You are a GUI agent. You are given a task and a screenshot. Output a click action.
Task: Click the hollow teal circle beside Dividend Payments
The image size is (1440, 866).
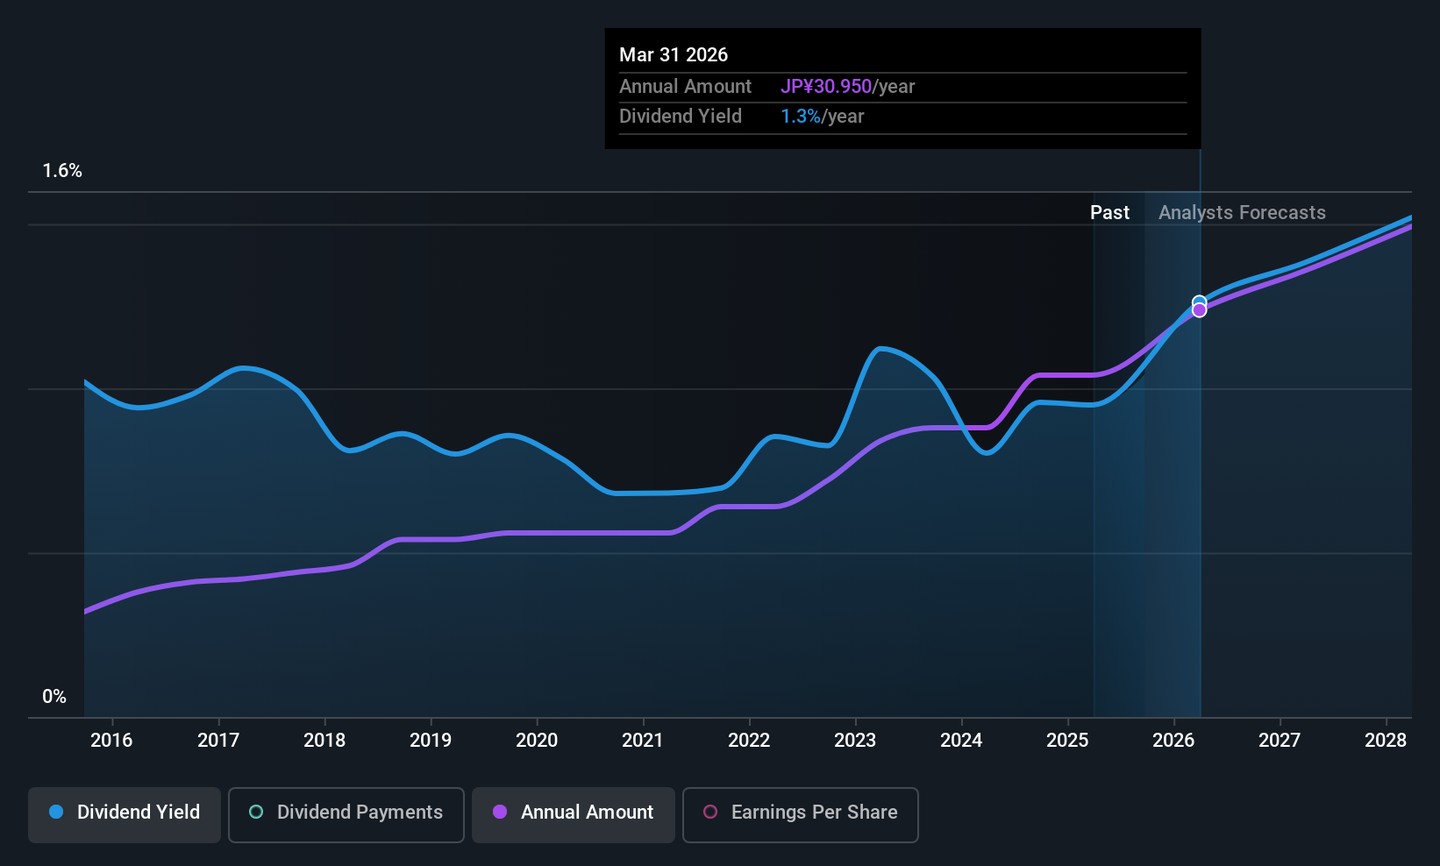[256, 812]
